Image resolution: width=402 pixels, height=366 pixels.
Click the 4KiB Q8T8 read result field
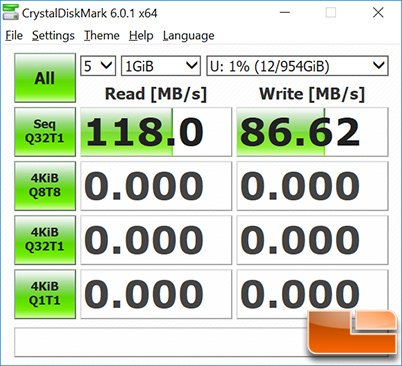click(x=156, y=186)
